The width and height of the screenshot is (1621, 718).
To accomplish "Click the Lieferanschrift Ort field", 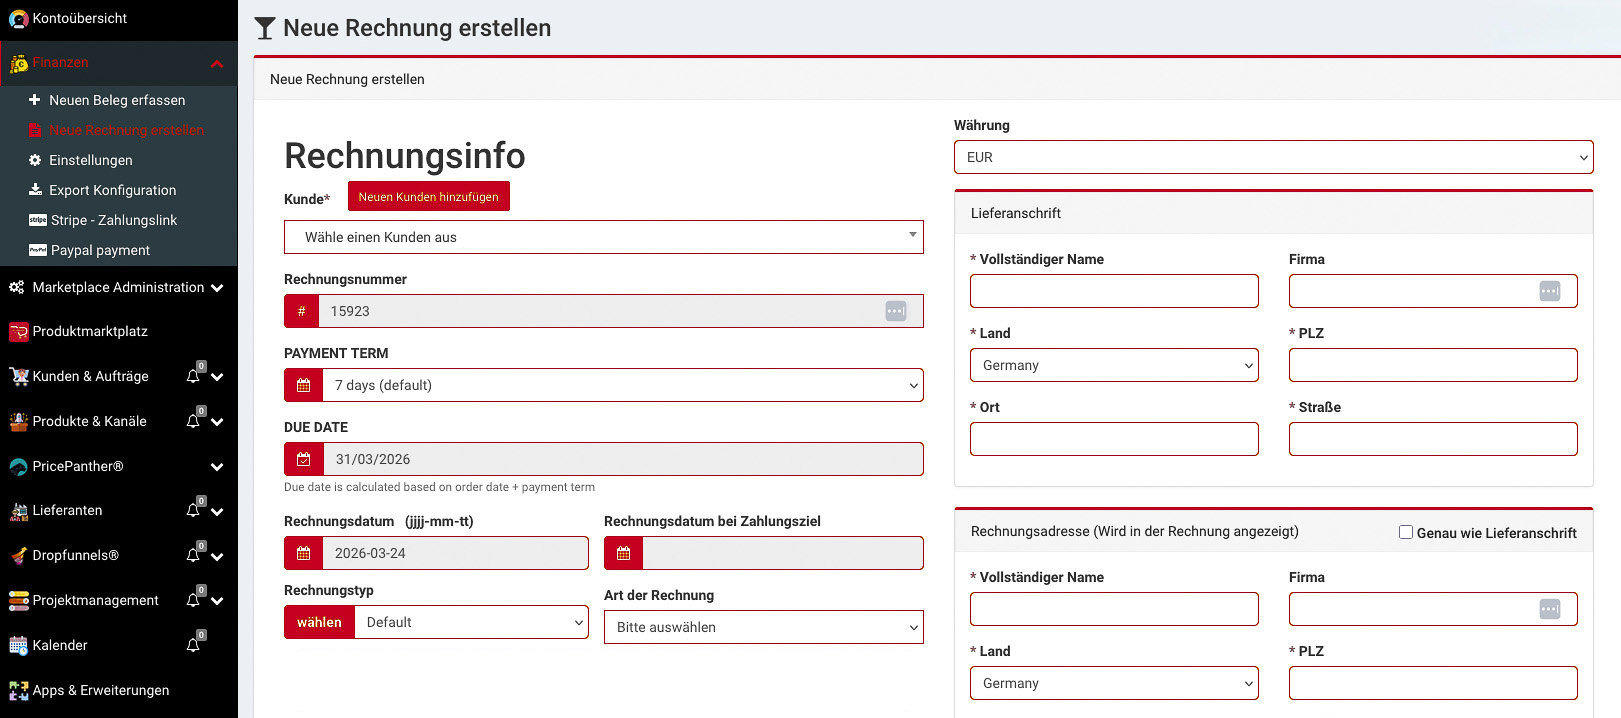I will 1114,439.
